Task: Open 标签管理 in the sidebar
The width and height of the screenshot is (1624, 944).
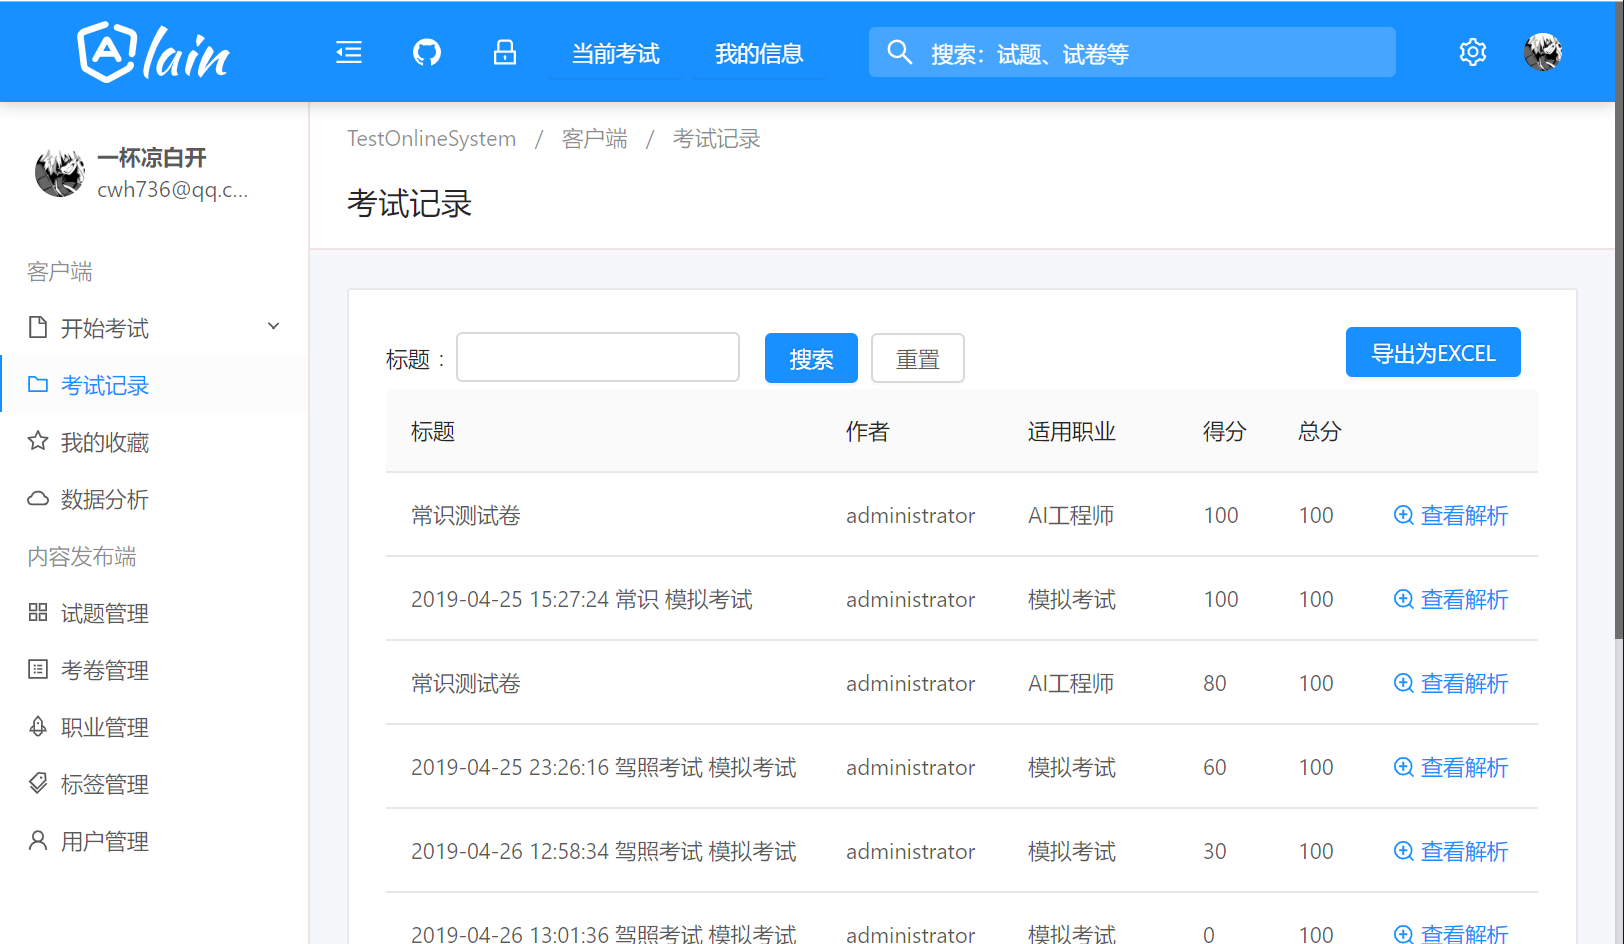Action: 154,784
